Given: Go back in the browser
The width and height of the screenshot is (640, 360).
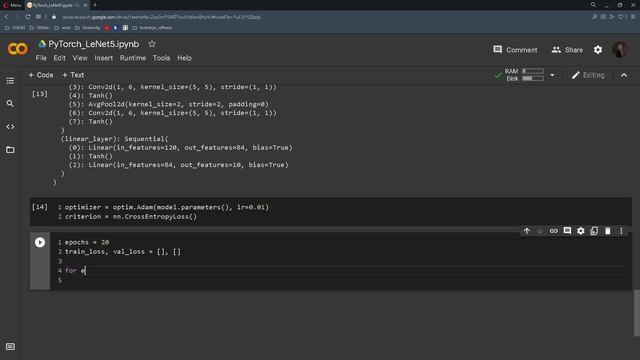Looking at the screenshot, I should tap(6, 17).
